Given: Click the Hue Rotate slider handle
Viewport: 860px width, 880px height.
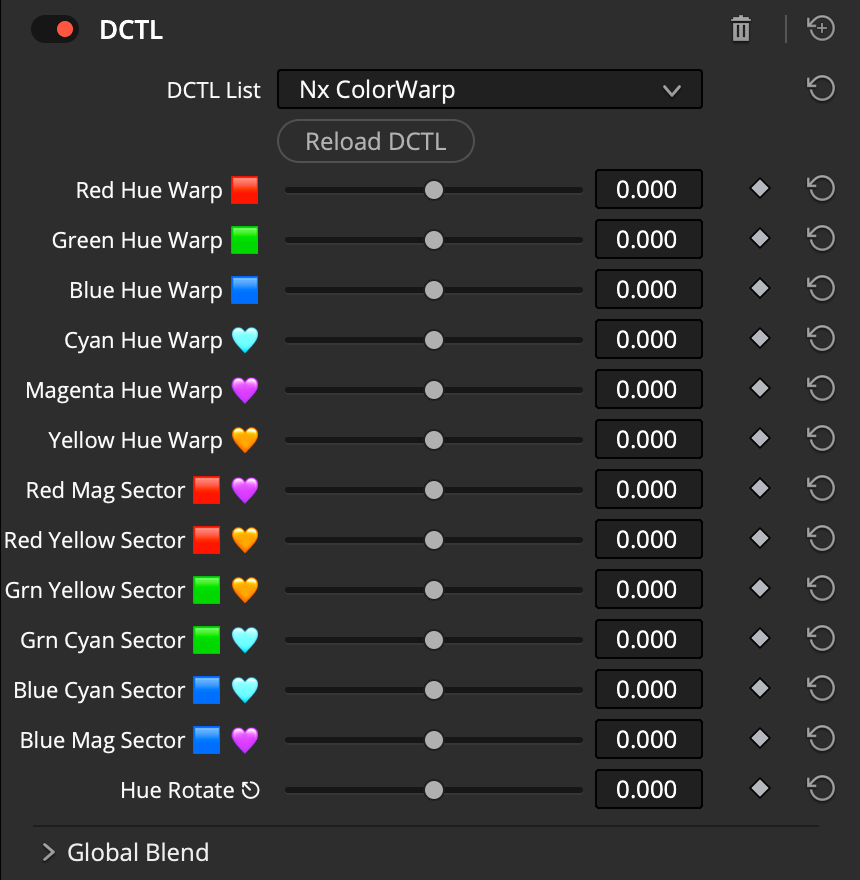Looking at the screenshot, I should [x=433, y=790].
